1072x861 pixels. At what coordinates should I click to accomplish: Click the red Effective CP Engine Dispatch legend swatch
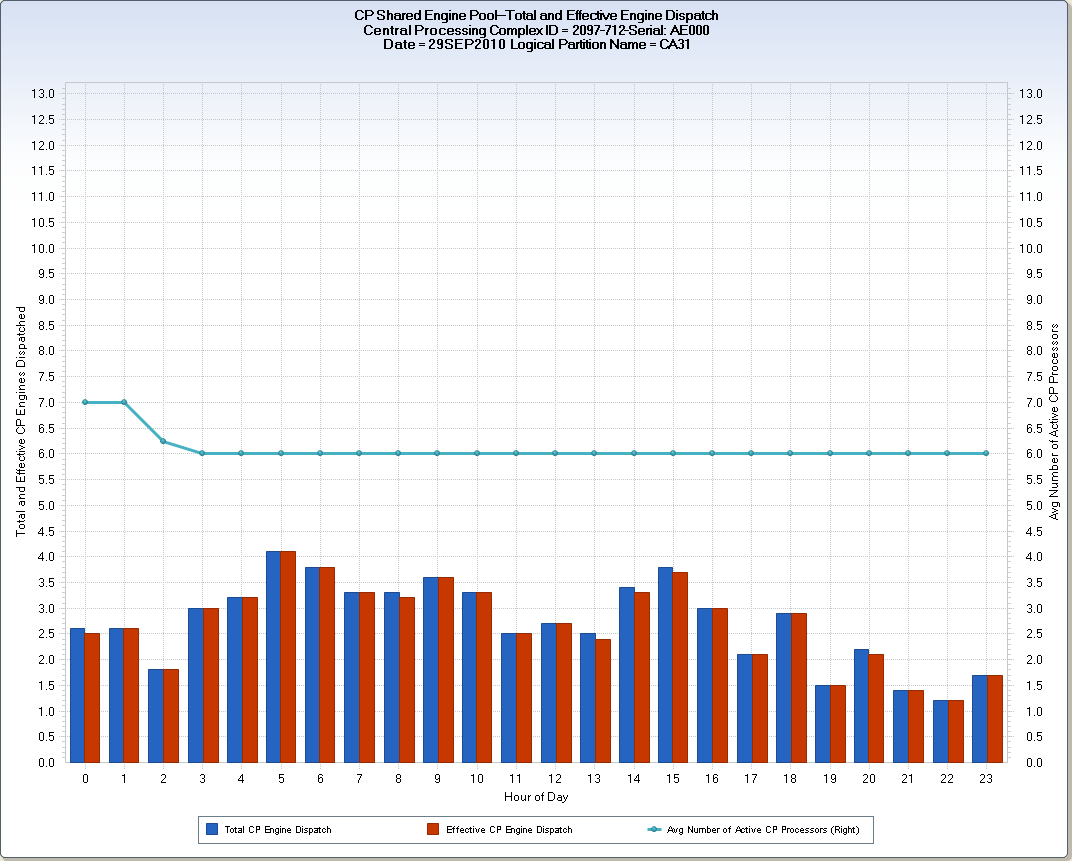433,830
